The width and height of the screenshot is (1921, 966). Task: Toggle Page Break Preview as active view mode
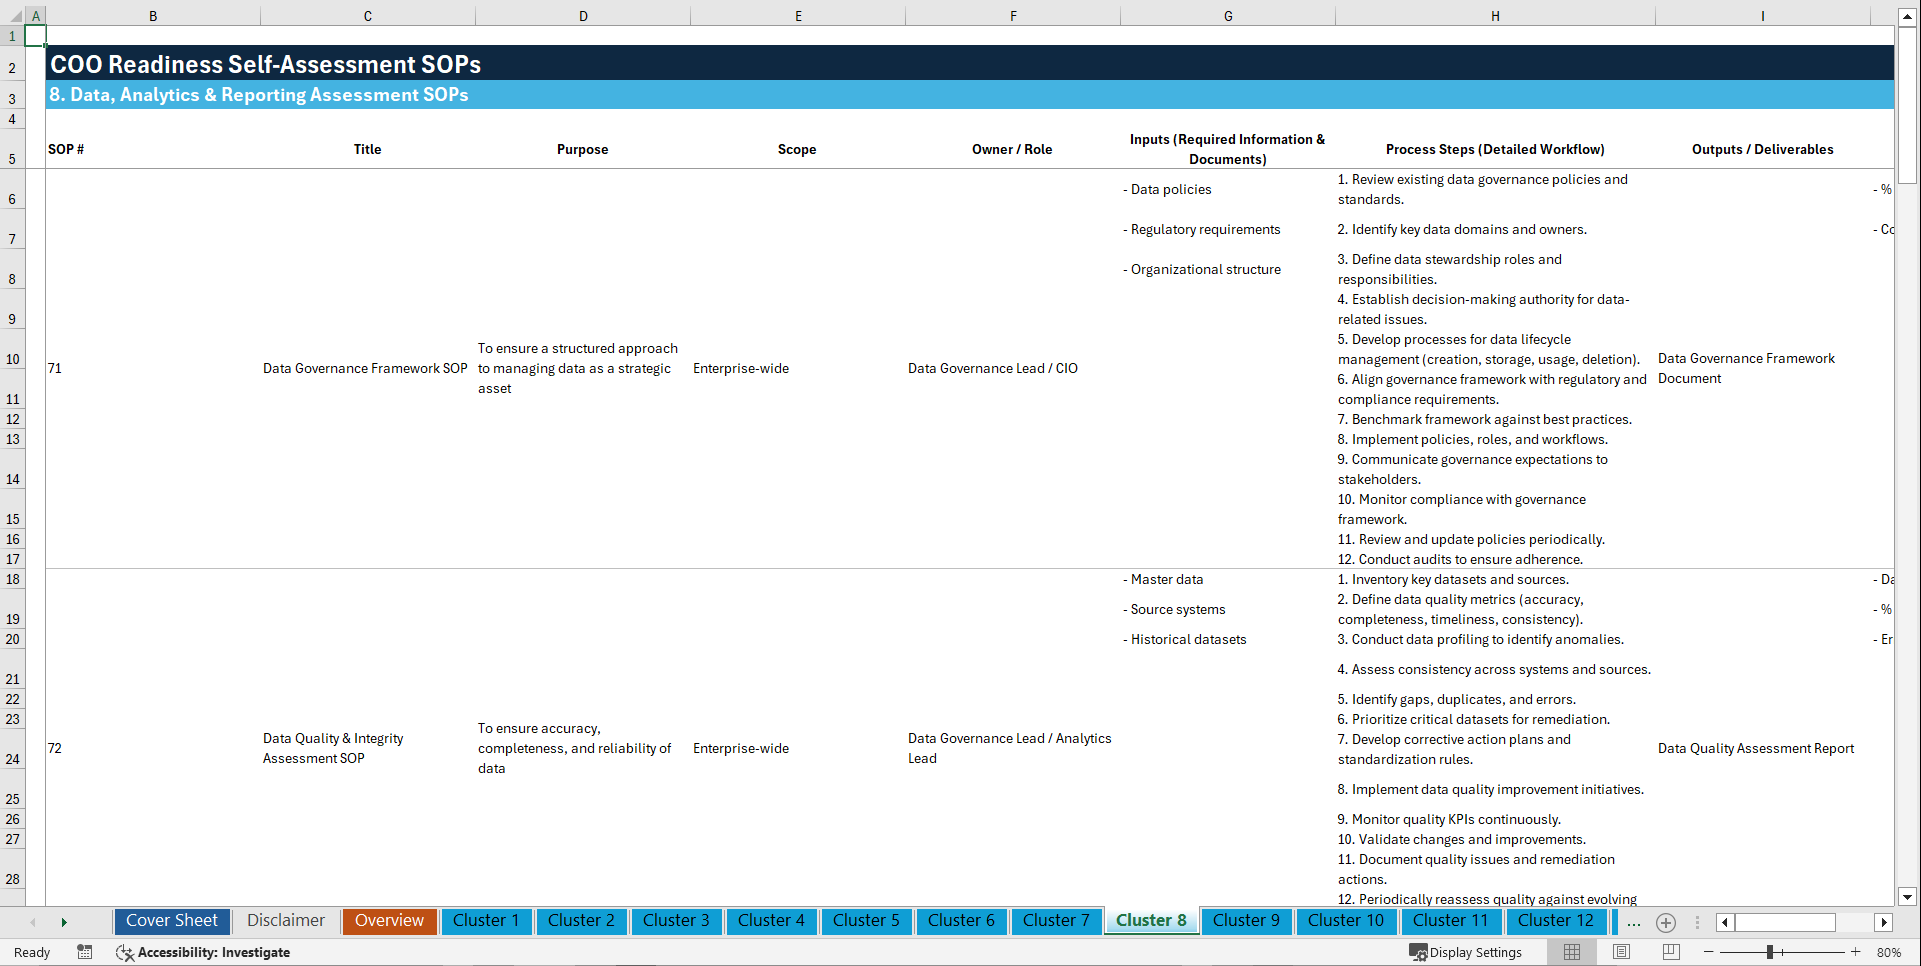click(1670, 952)
